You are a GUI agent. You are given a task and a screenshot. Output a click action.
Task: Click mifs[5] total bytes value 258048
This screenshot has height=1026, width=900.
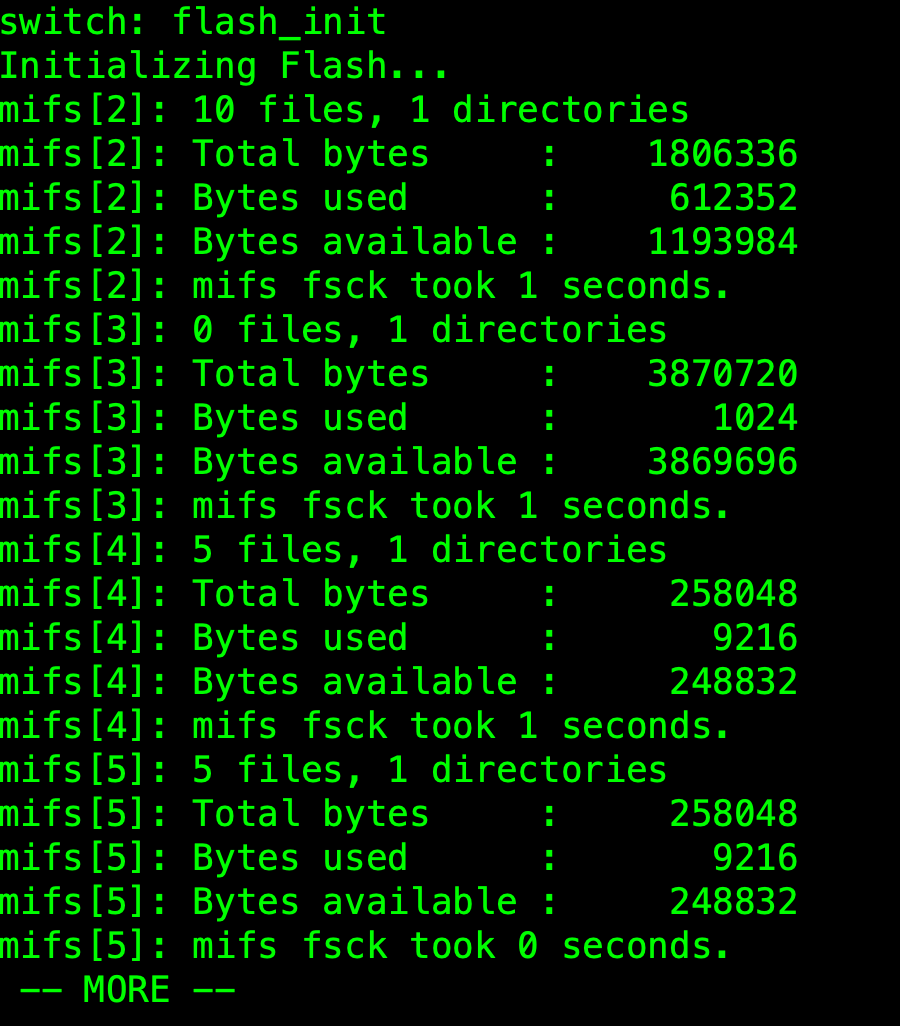click(x=733, y=814)
